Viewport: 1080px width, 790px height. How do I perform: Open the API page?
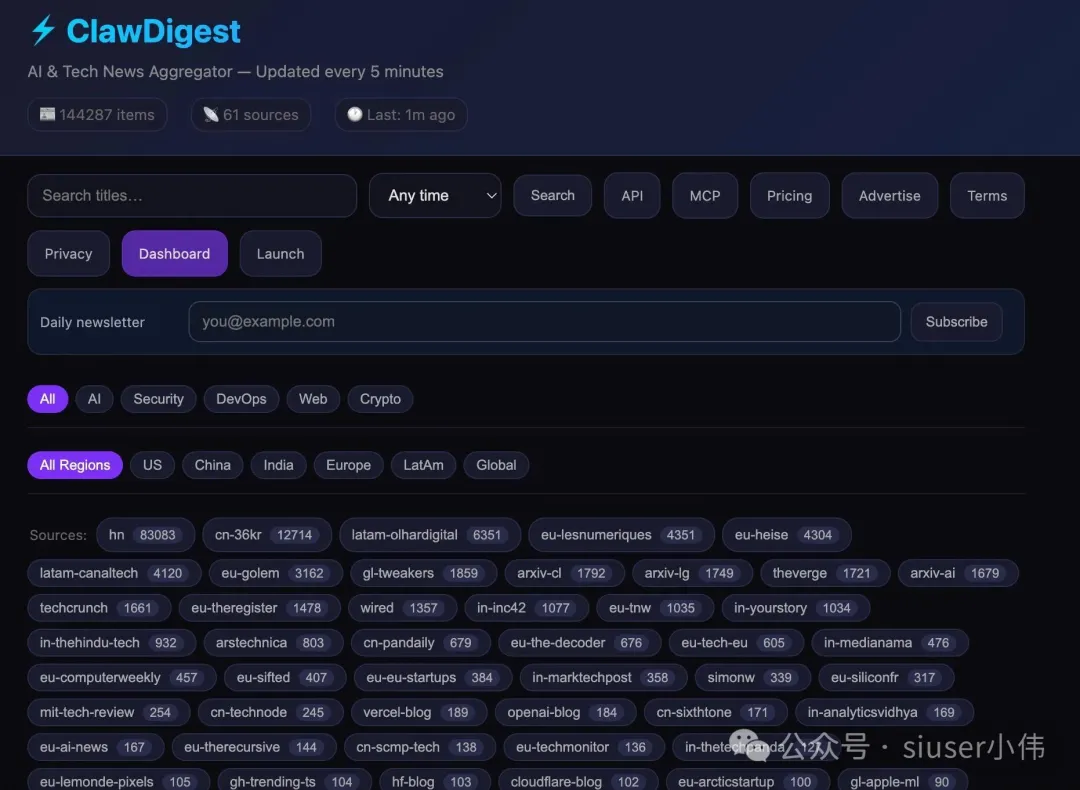tap(632, 196)
